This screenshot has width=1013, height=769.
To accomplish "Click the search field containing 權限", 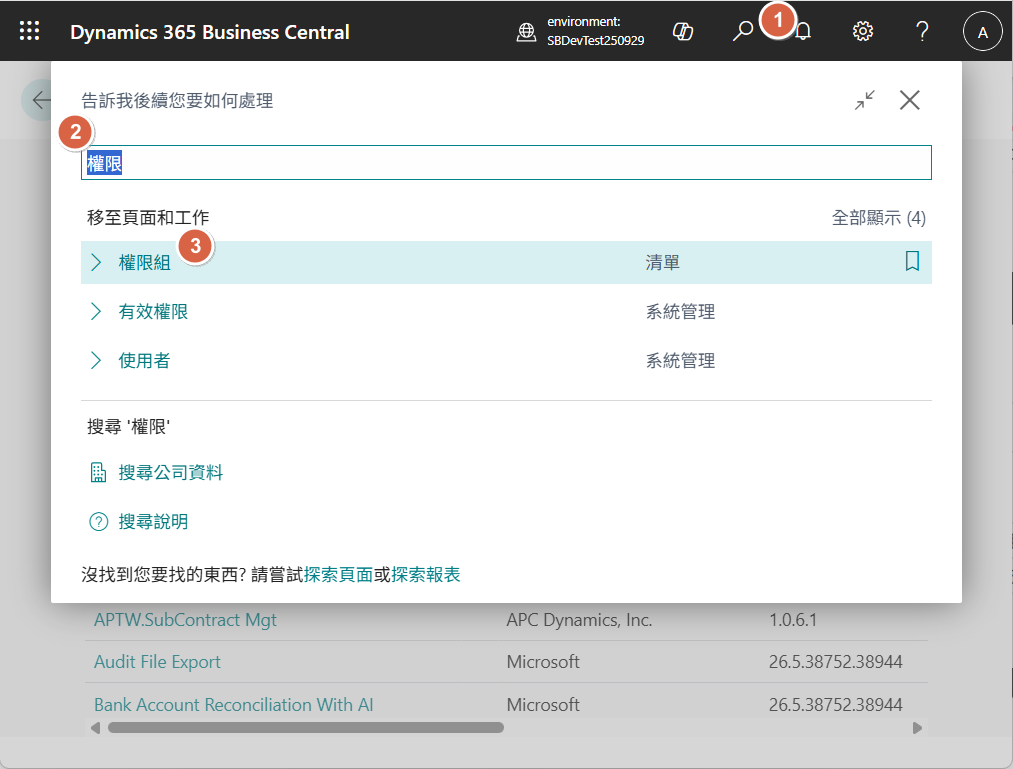I will [x=506, y=163].
